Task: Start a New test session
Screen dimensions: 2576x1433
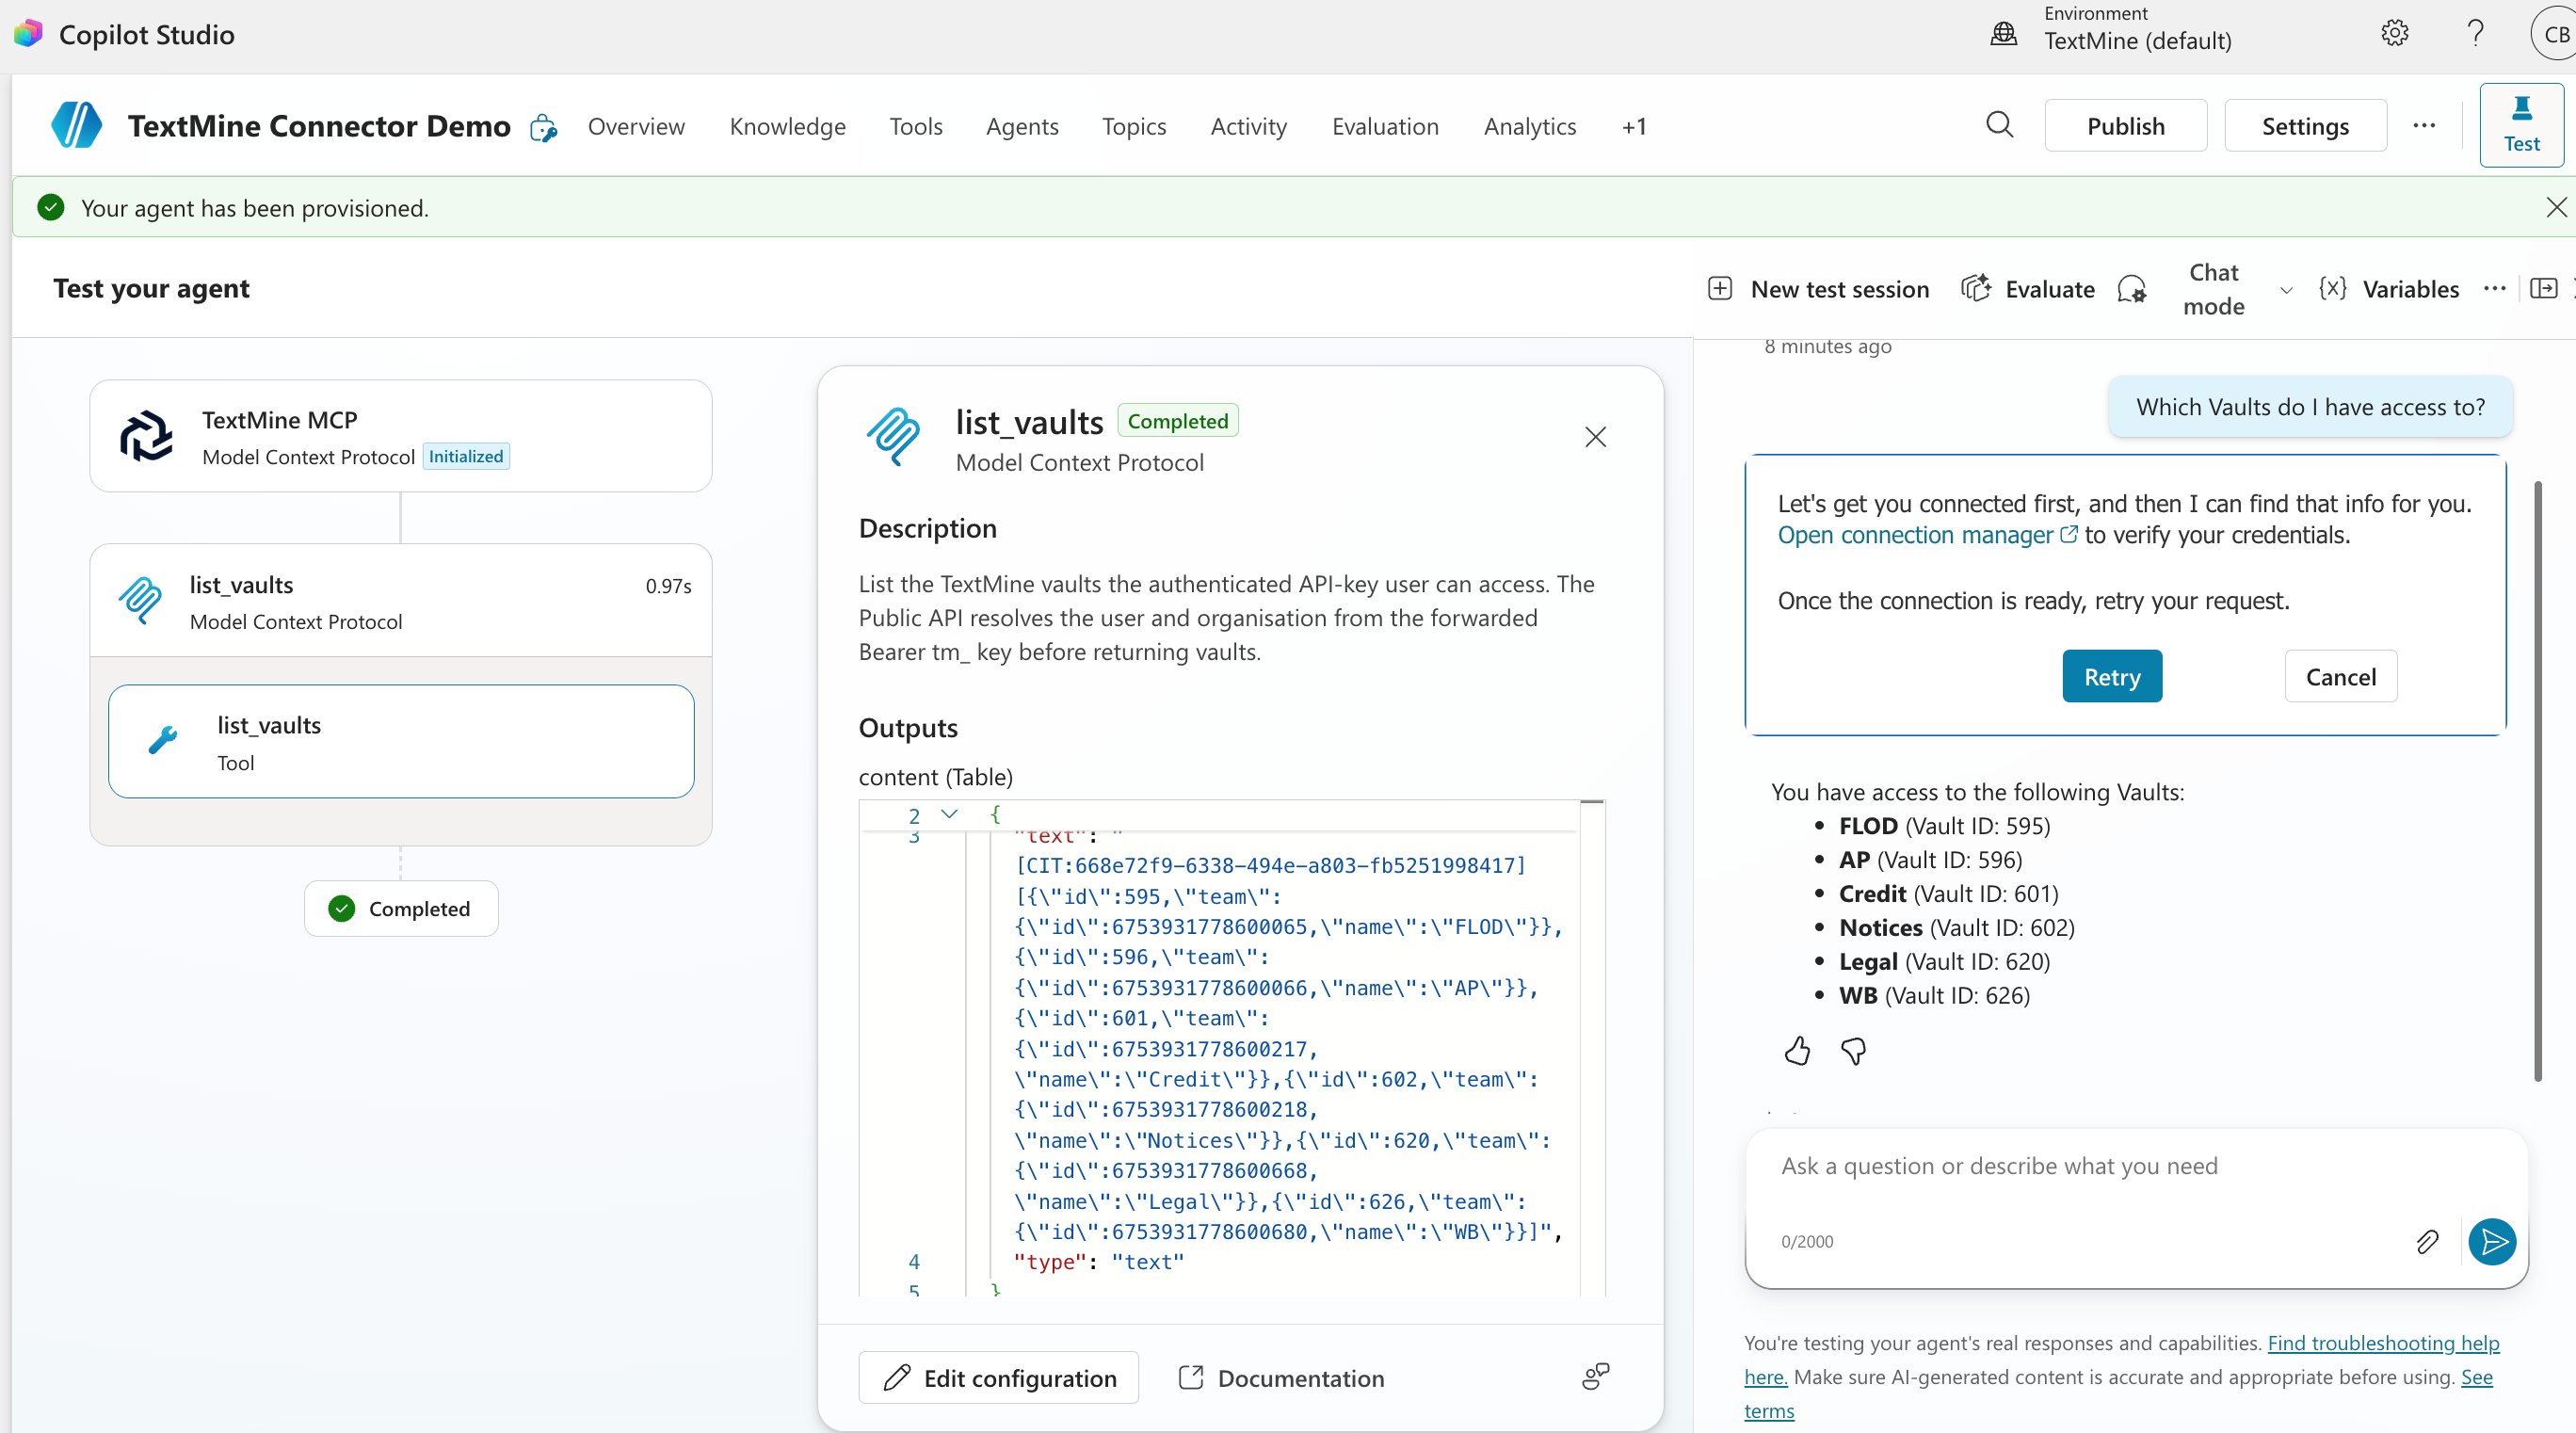Action: click(x=1819, y=289)
